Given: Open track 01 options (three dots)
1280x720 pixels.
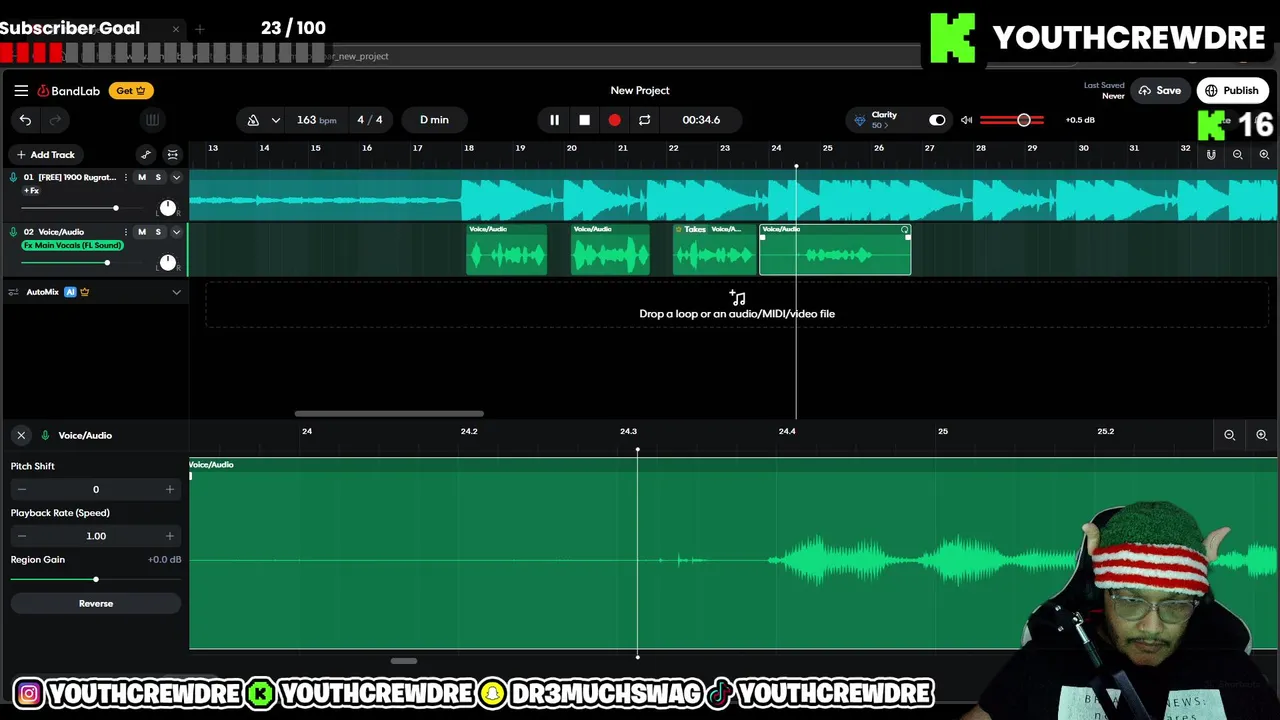Looking at the screenshot, I should coord(126,177).
